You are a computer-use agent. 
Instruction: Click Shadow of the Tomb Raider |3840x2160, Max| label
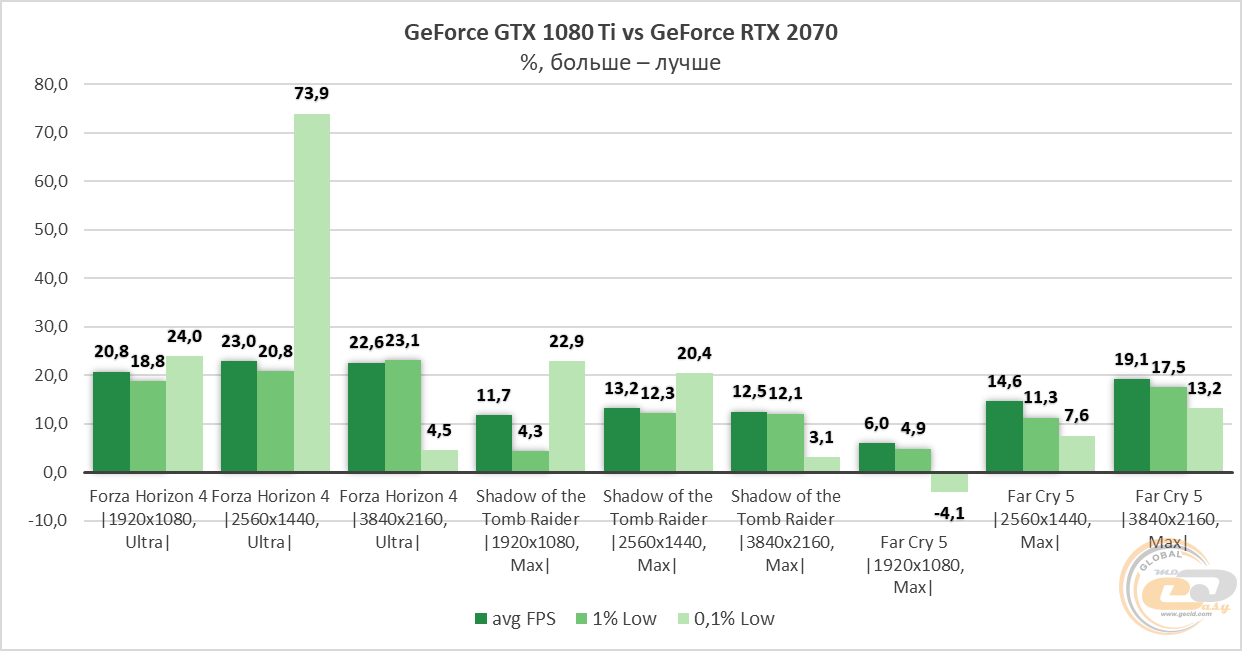pos(786,531)
